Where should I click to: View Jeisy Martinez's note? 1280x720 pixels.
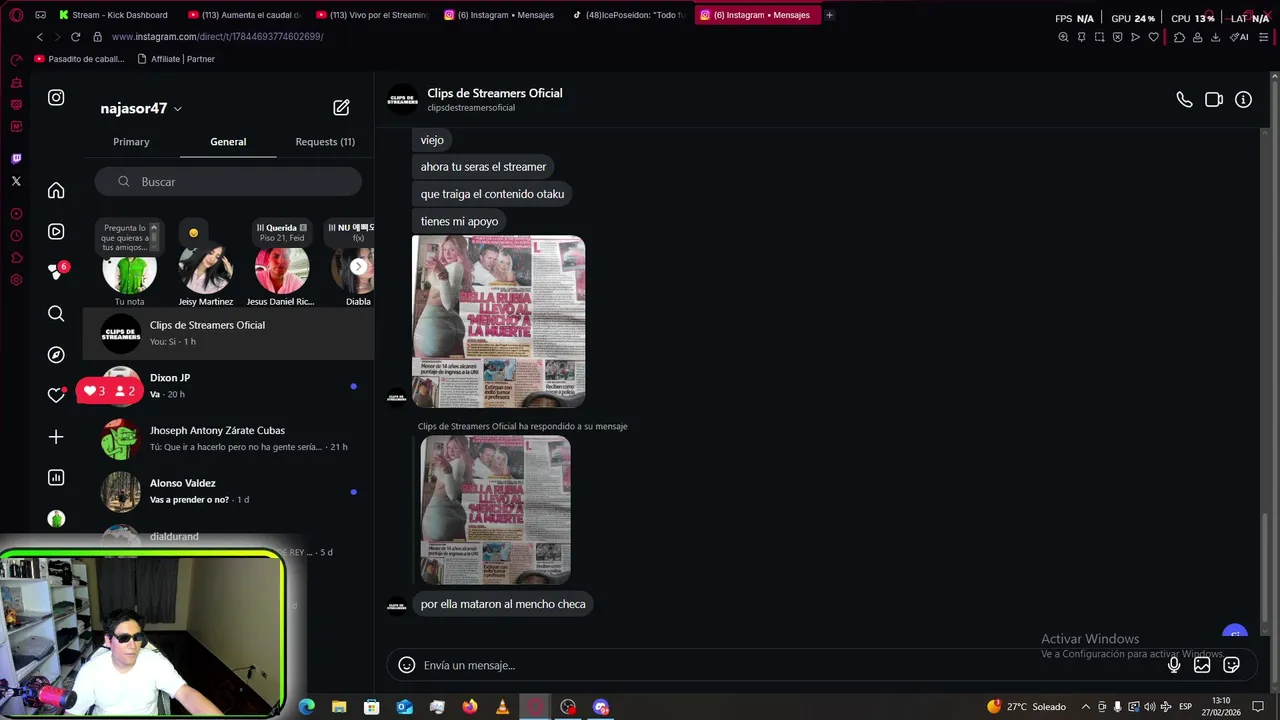point(205,268)
